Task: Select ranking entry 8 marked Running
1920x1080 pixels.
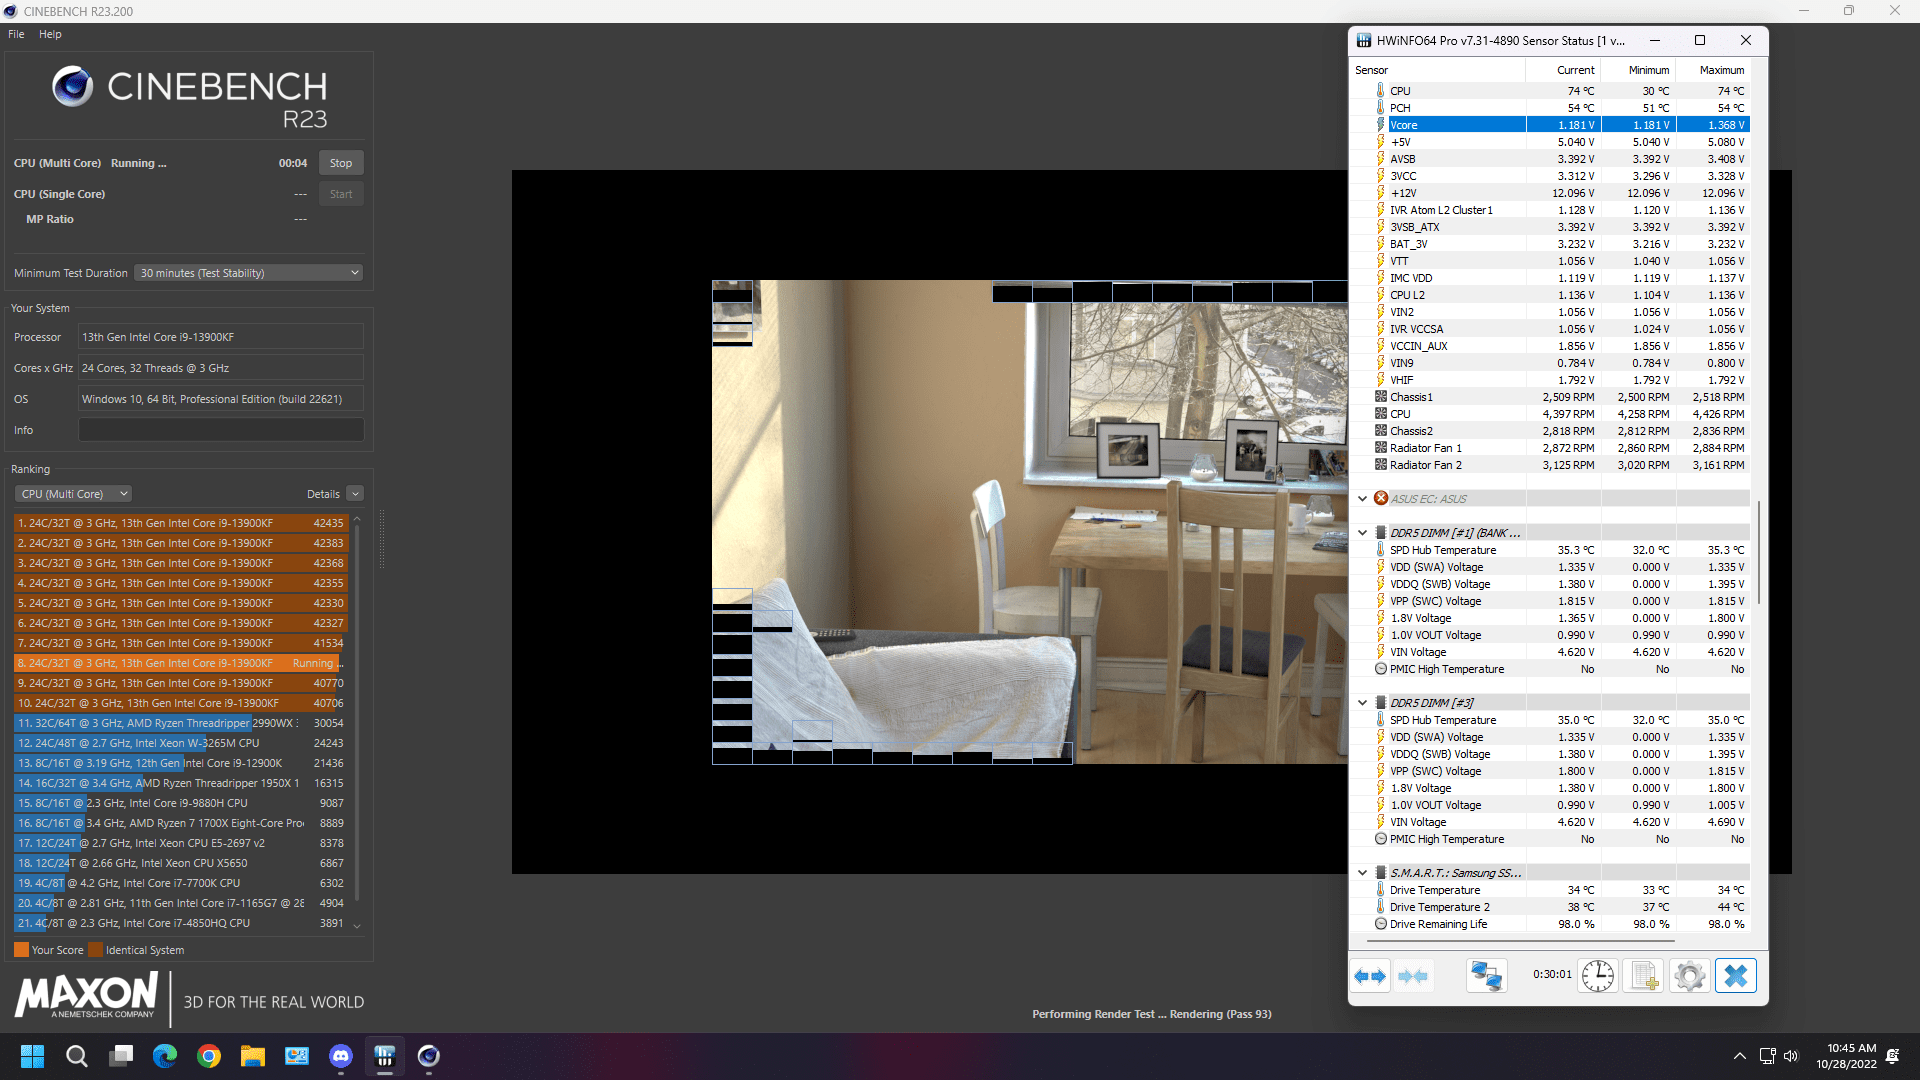Action: point(180,663)
